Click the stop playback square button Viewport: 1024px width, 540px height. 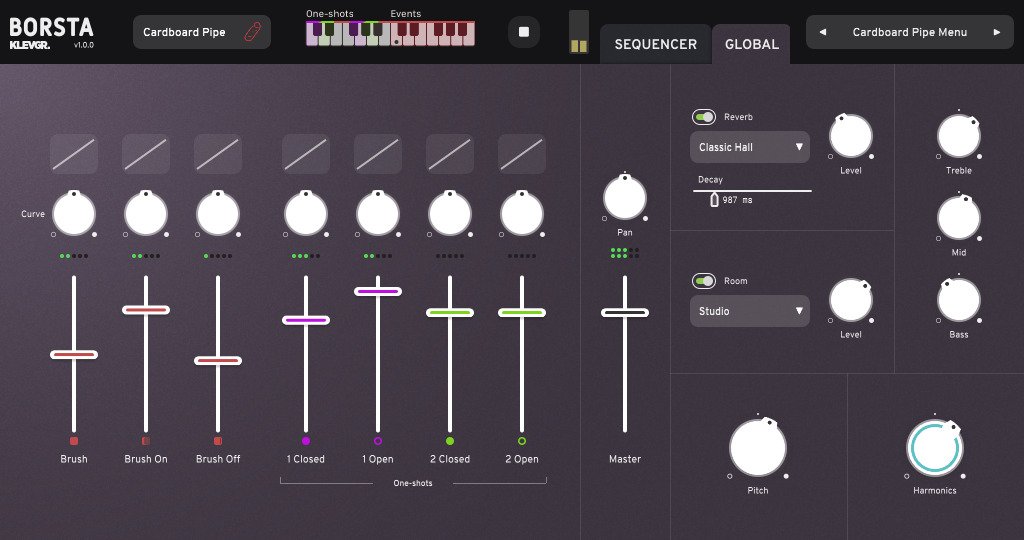coord(524,32)
